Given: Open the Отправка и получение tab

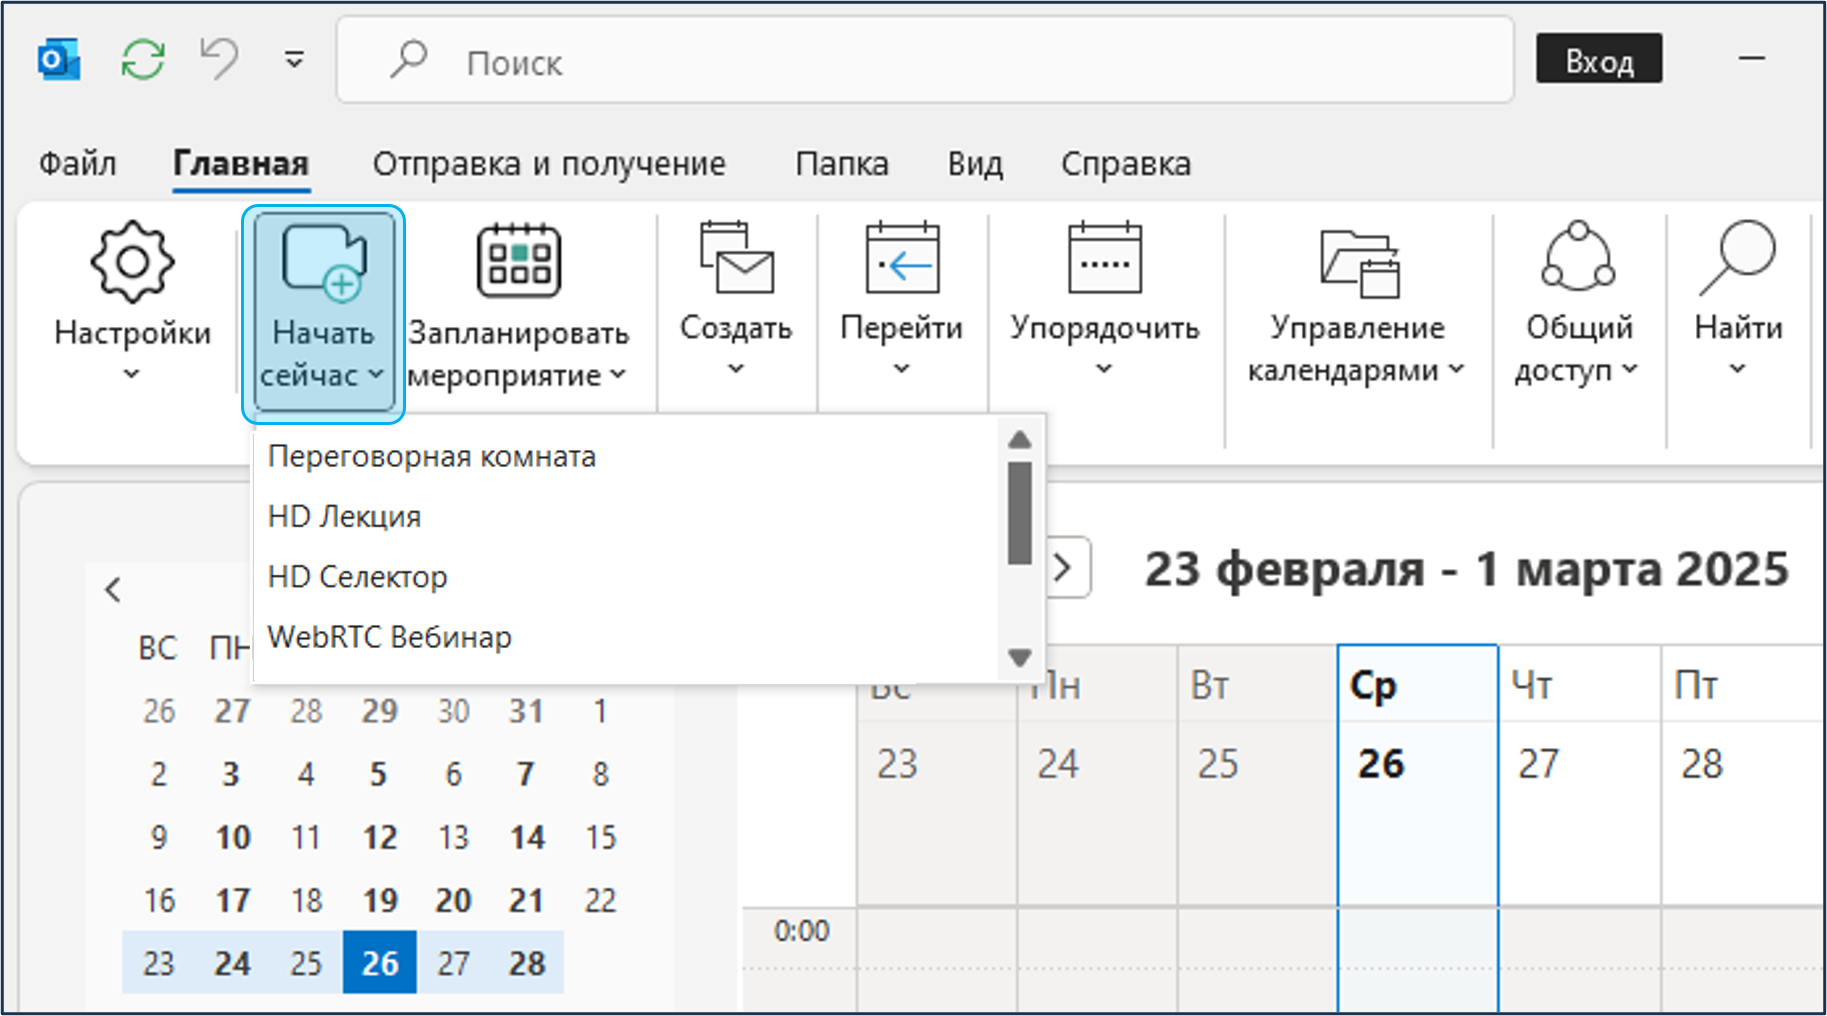Looking at the screenshot, I should [x=549, y=164].
